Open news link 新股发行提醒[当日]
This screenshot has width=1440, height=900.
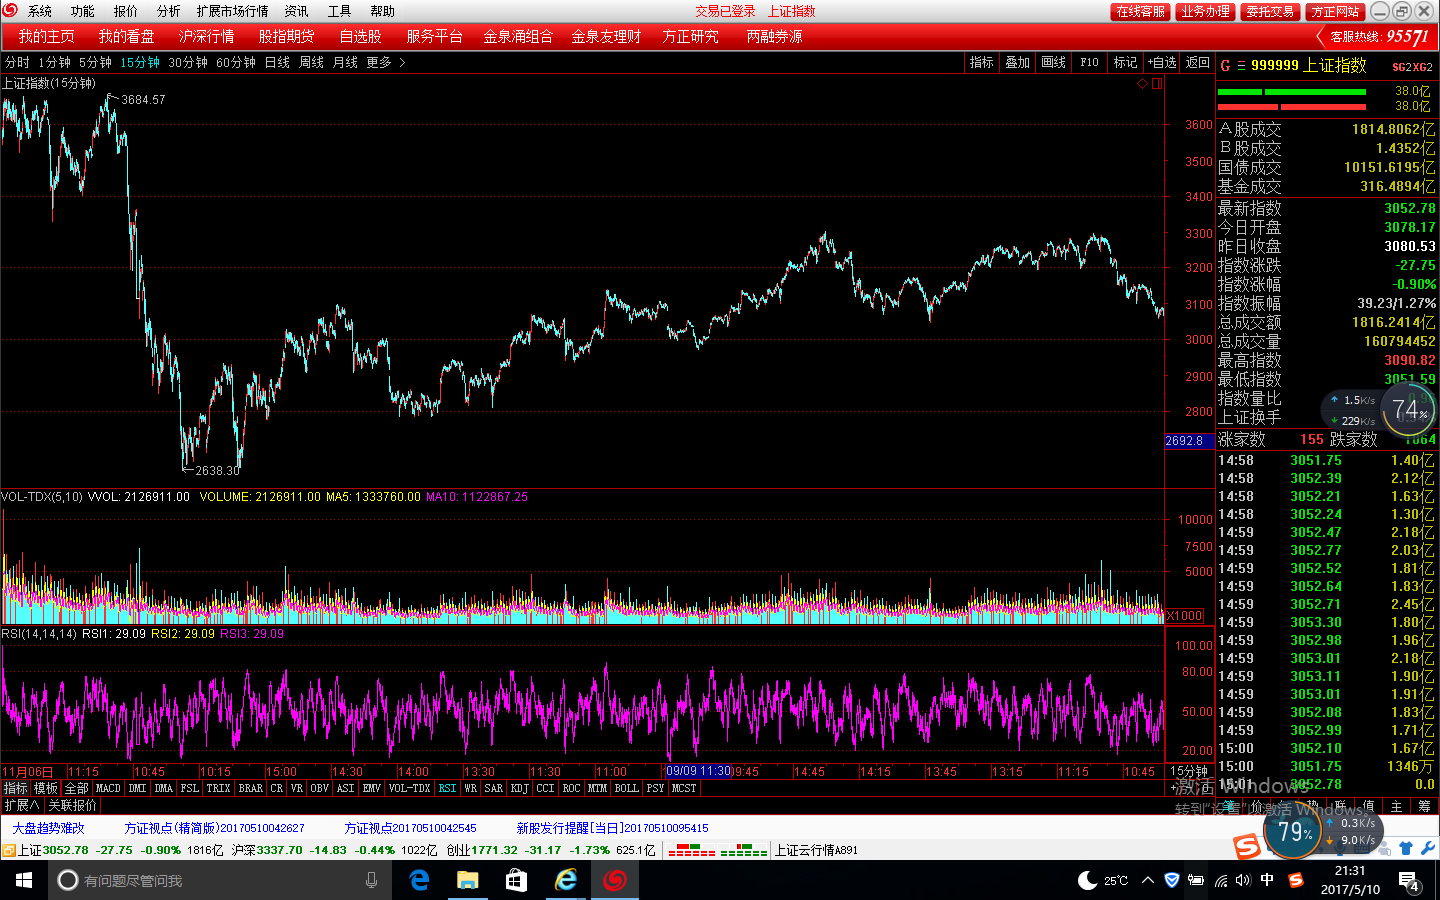pyautogui.click(x=612, y=828)
